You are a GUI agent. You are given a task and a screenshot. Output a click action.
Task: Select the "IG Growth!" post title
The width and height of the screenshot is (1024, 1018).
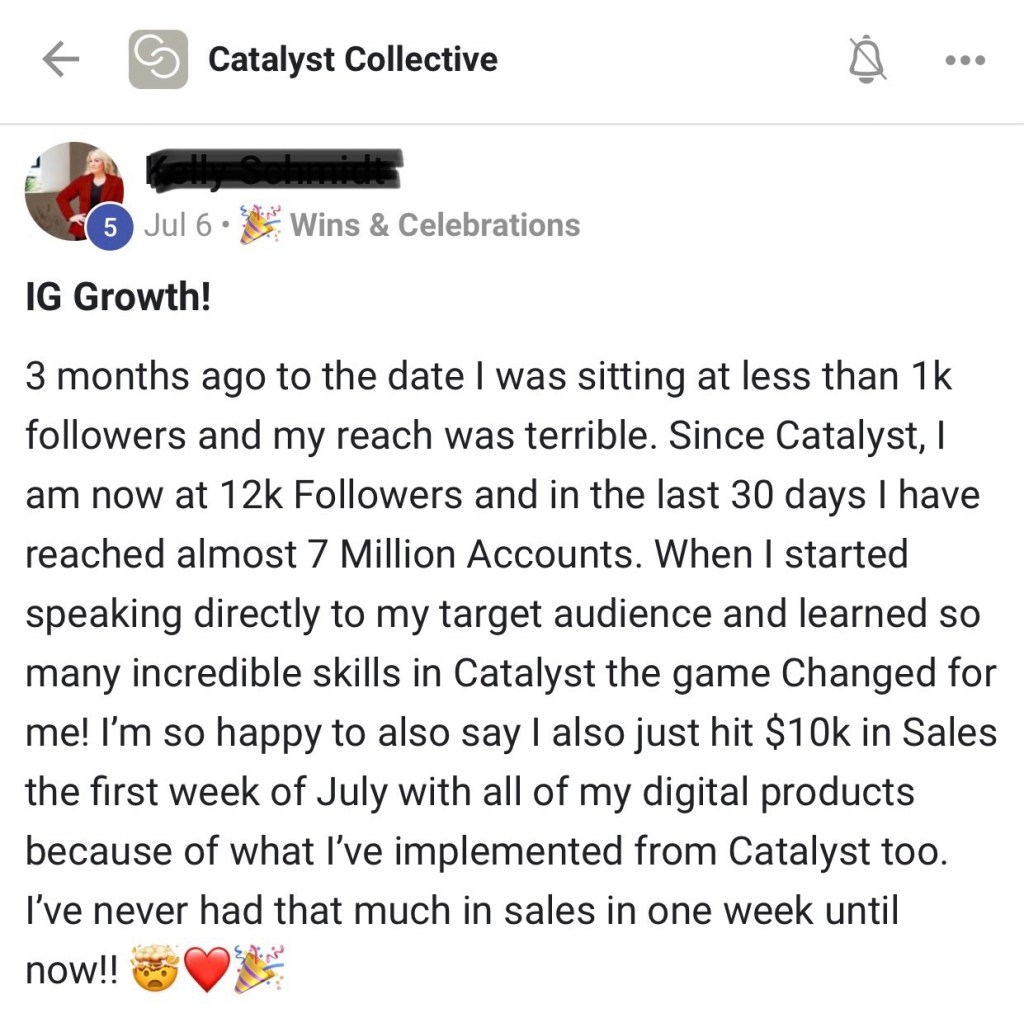coord(118,299)
